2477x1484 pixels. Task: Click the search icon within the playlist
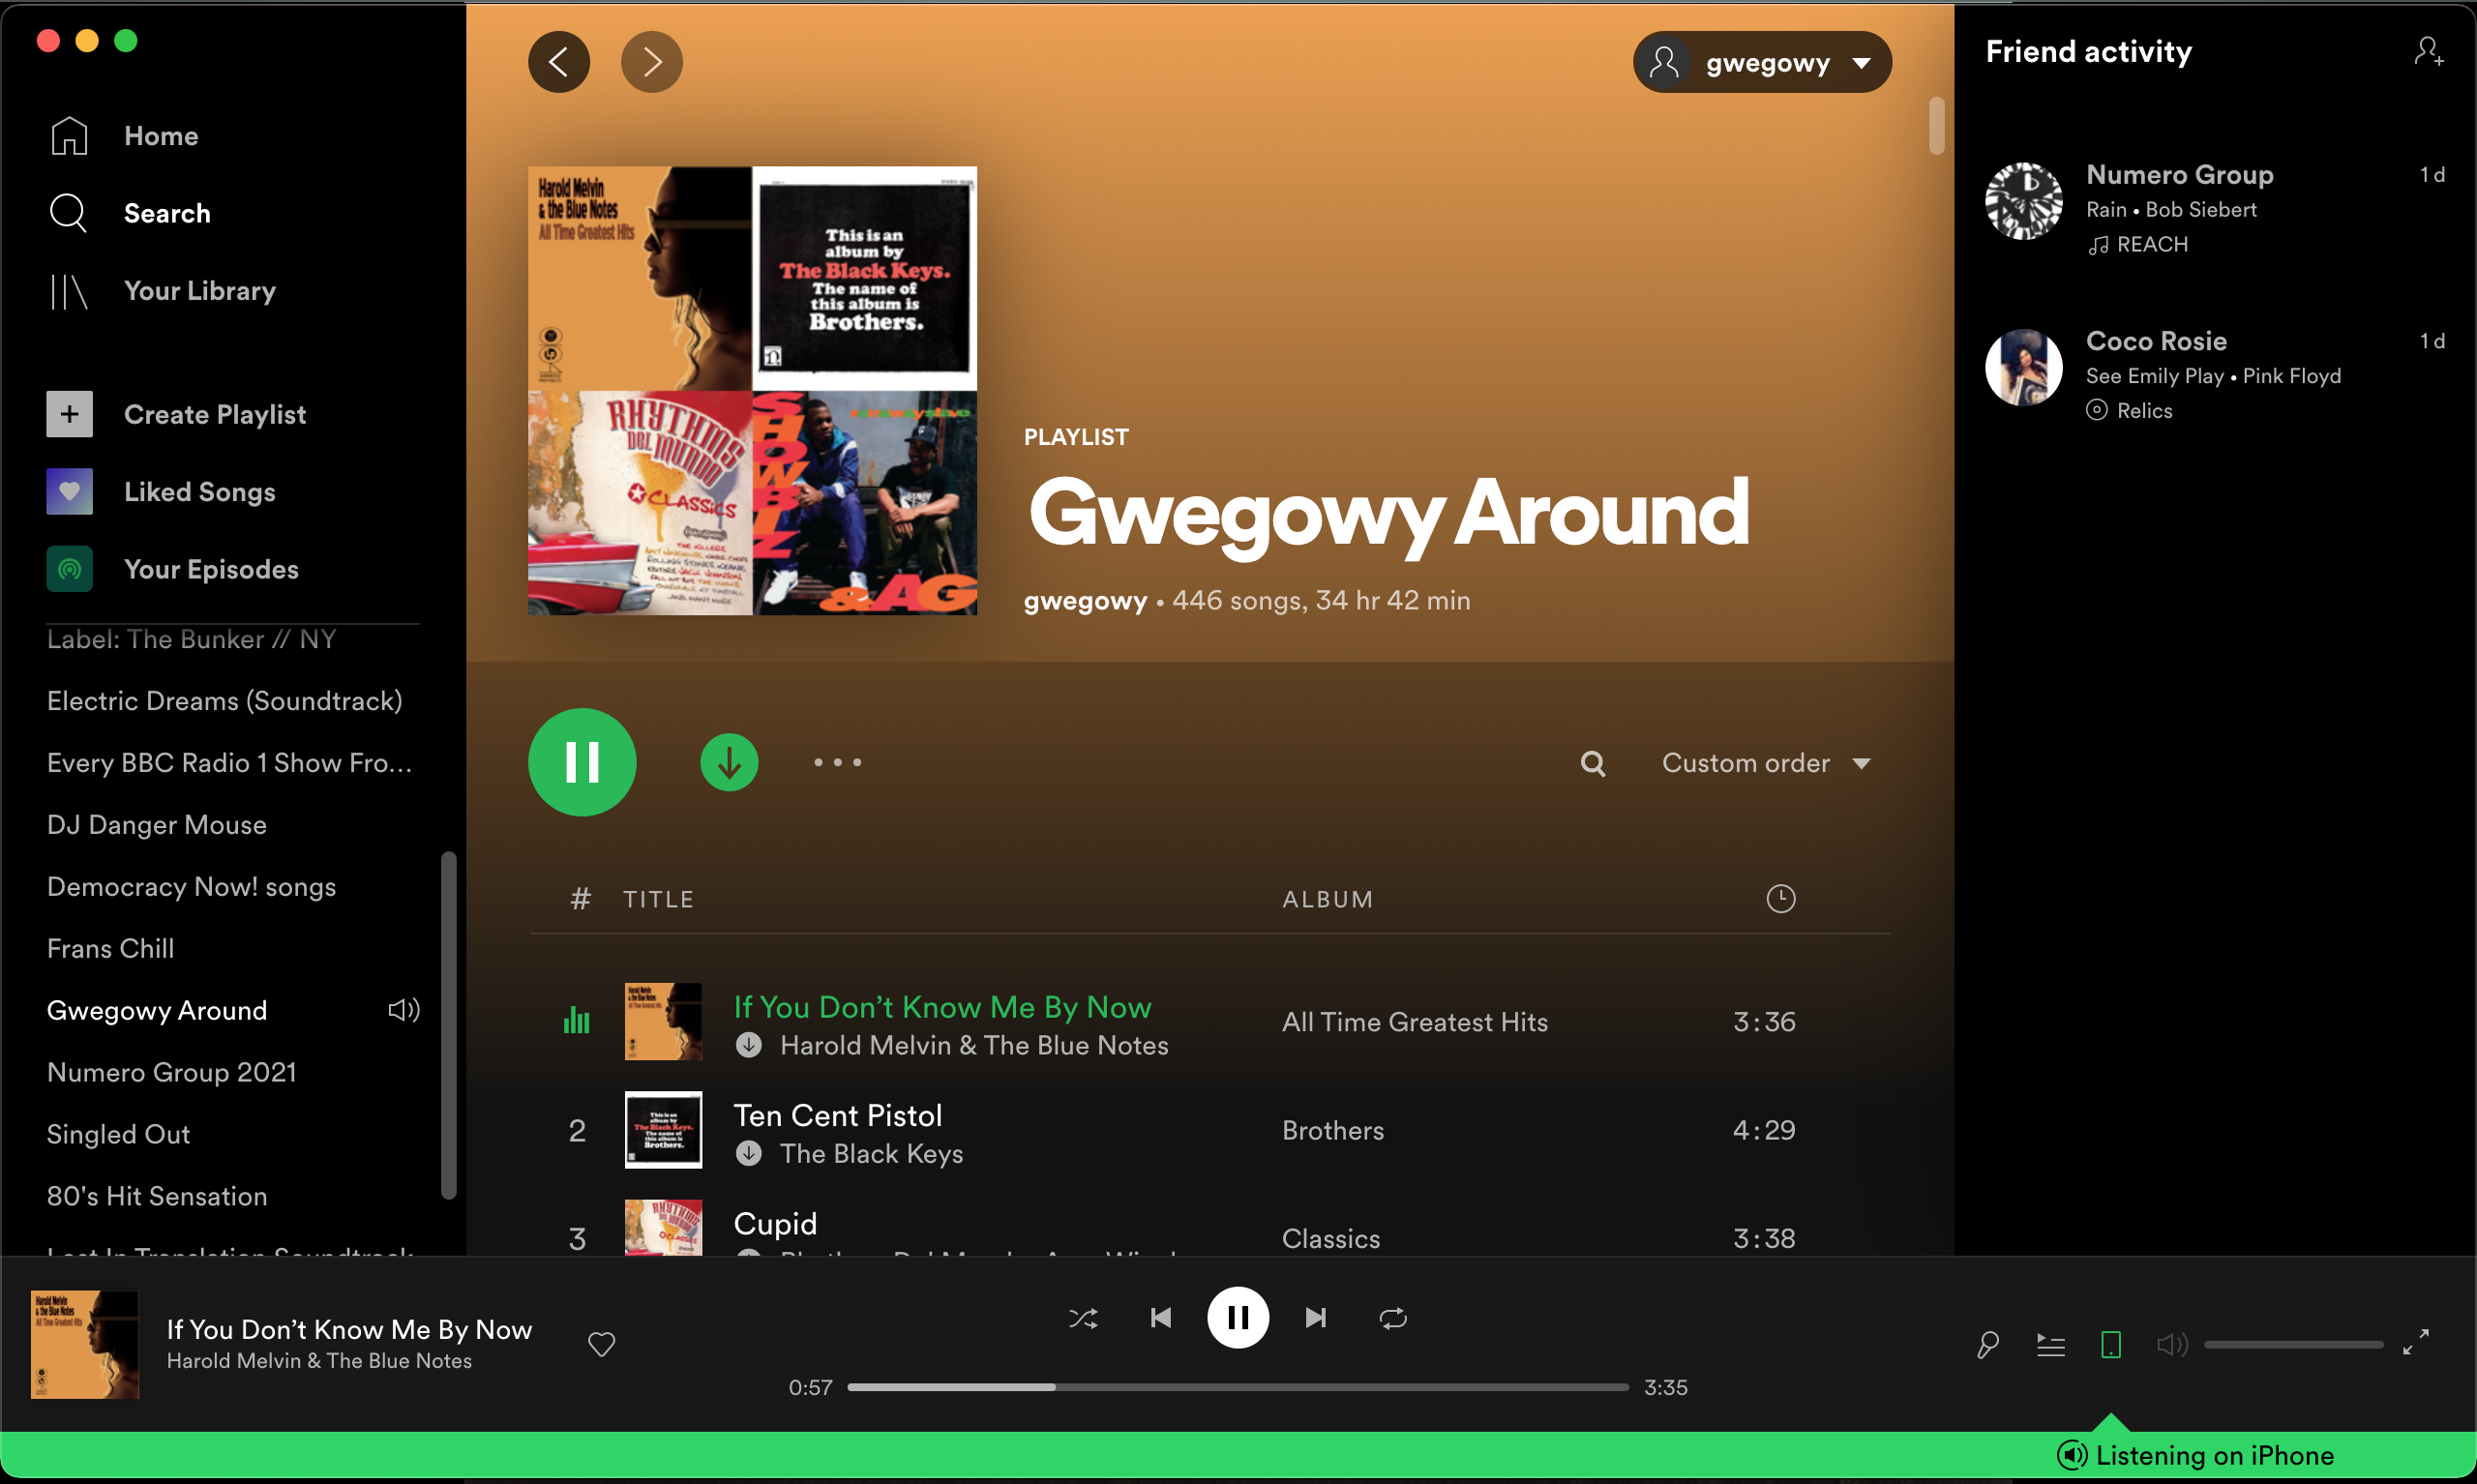(x=1592, y=763)
